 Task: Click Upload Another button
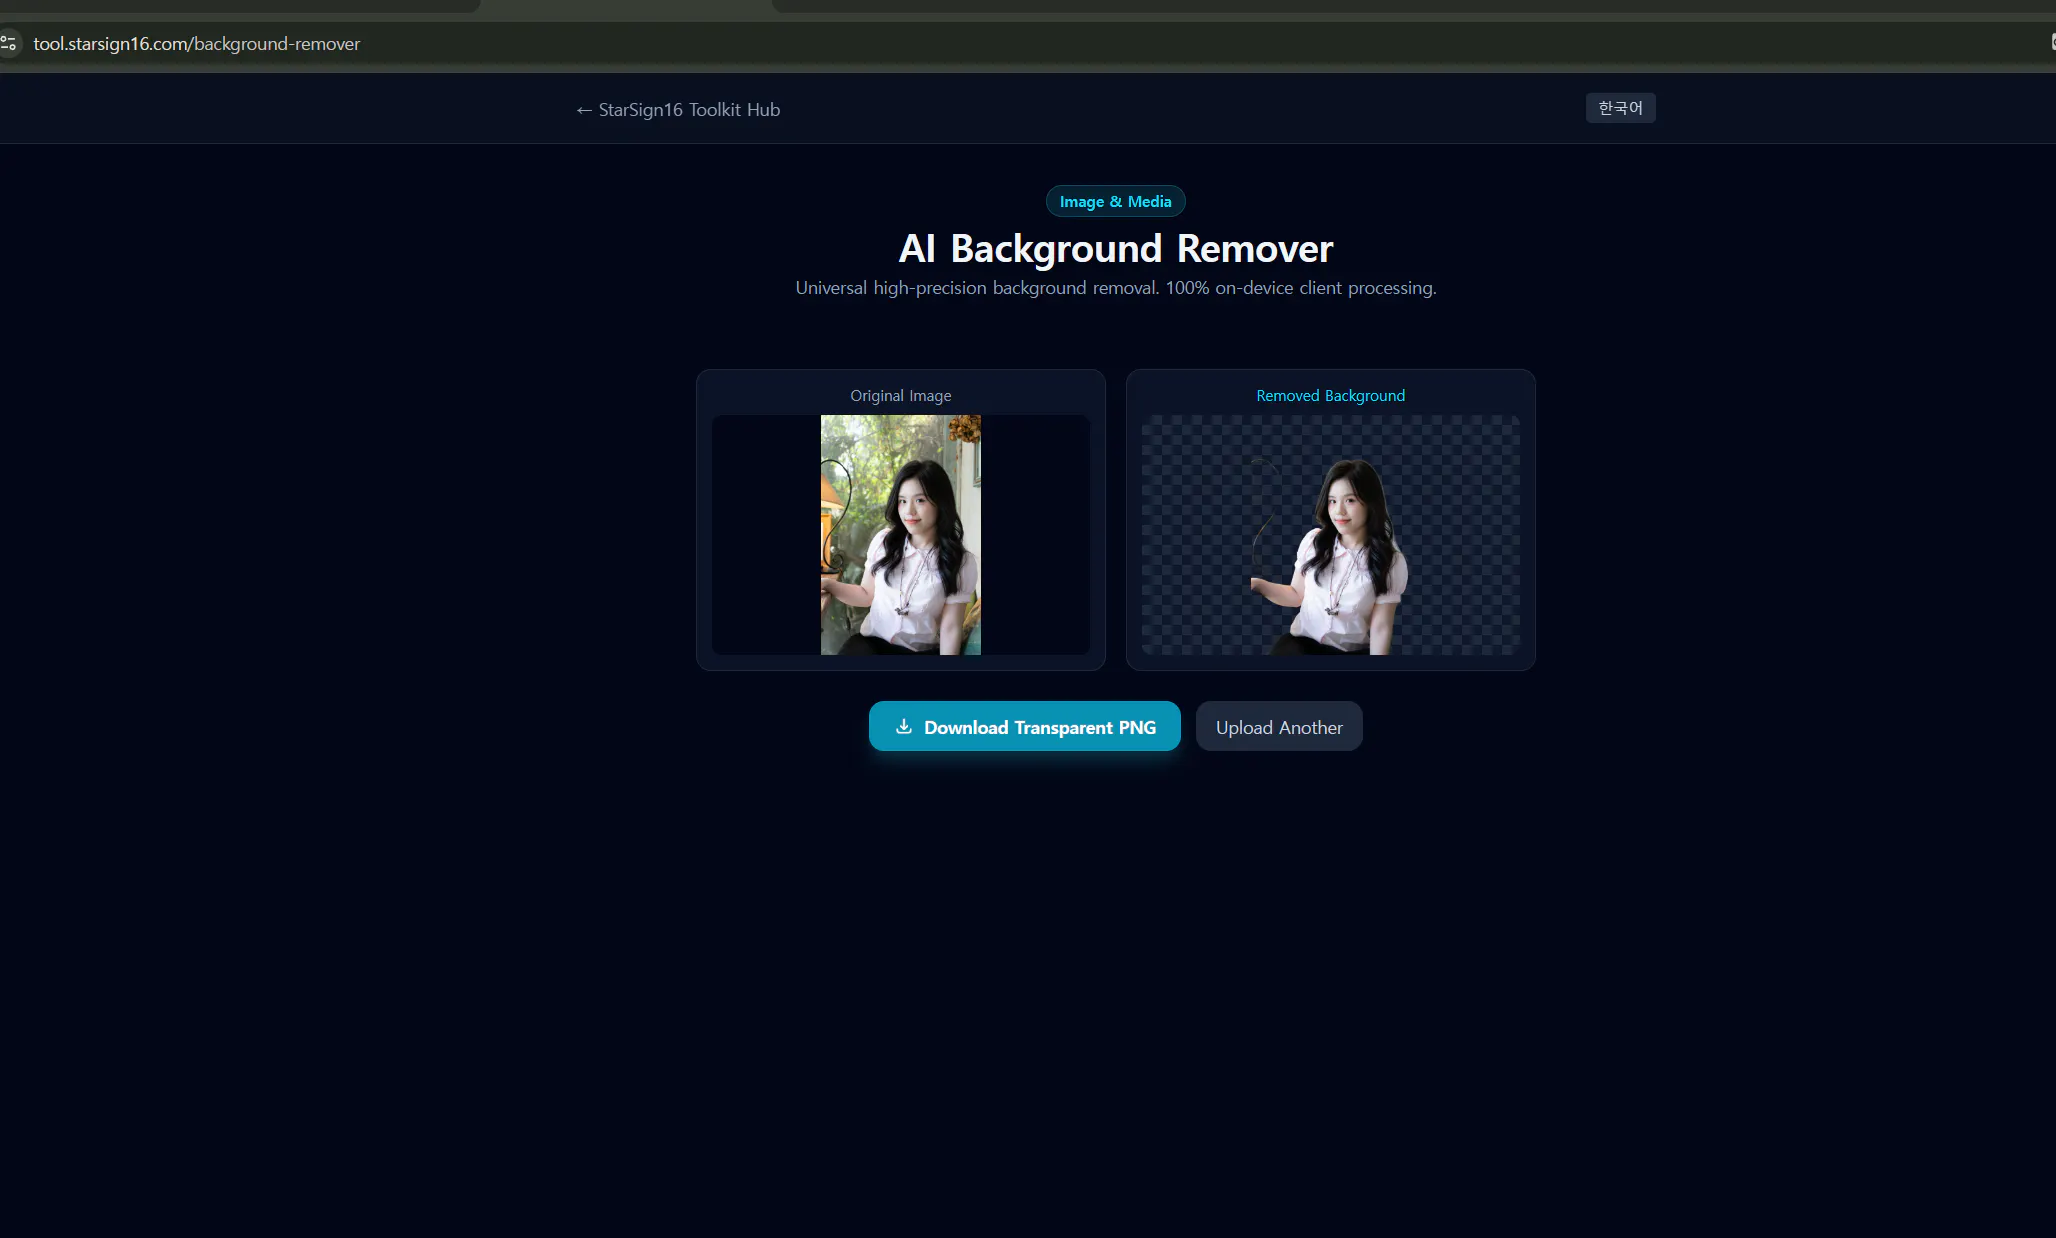click(1279, 727)
